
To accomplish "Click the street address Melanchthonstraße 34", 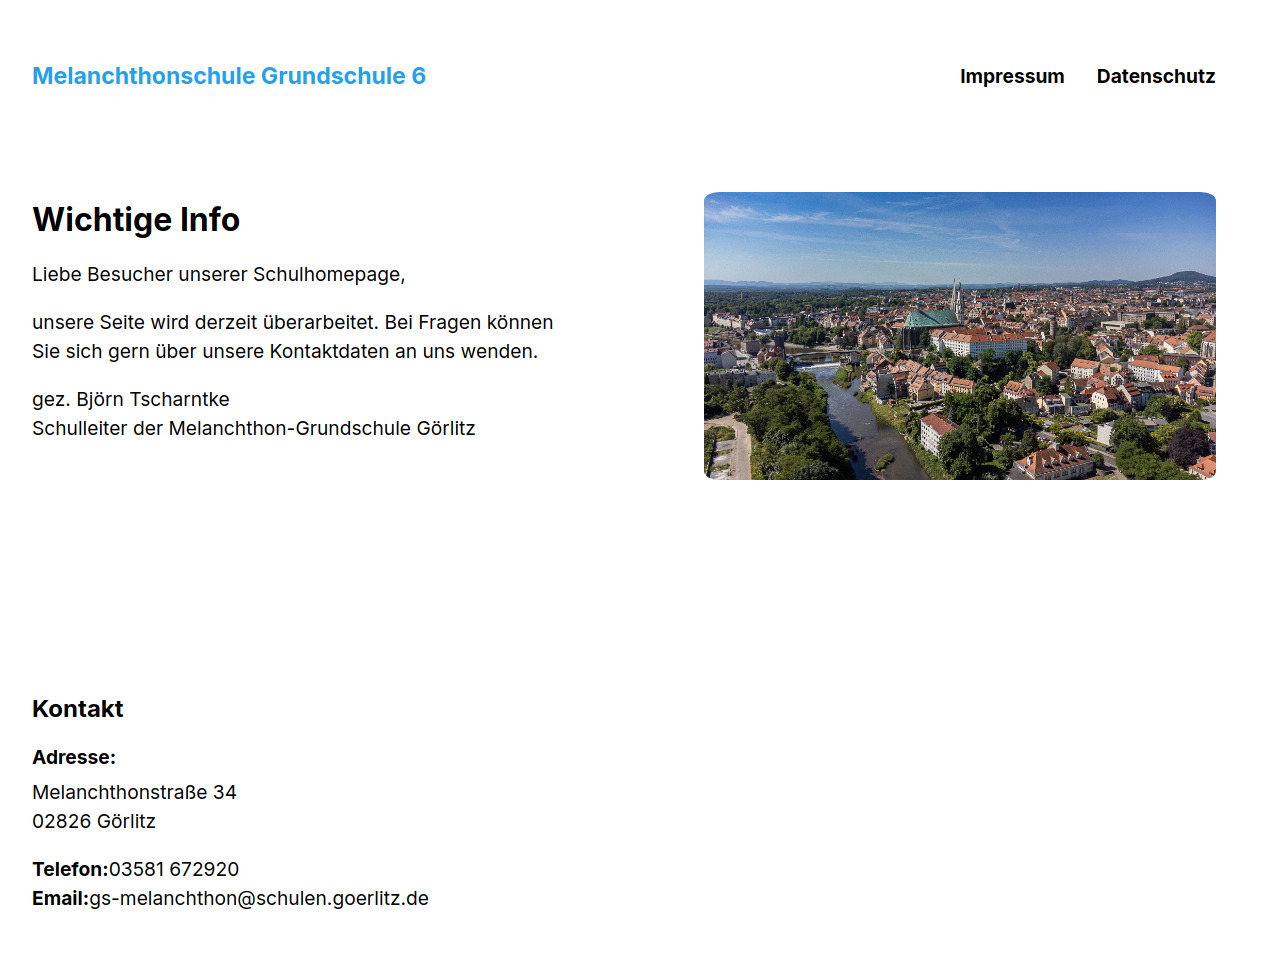I will (134, 792).
